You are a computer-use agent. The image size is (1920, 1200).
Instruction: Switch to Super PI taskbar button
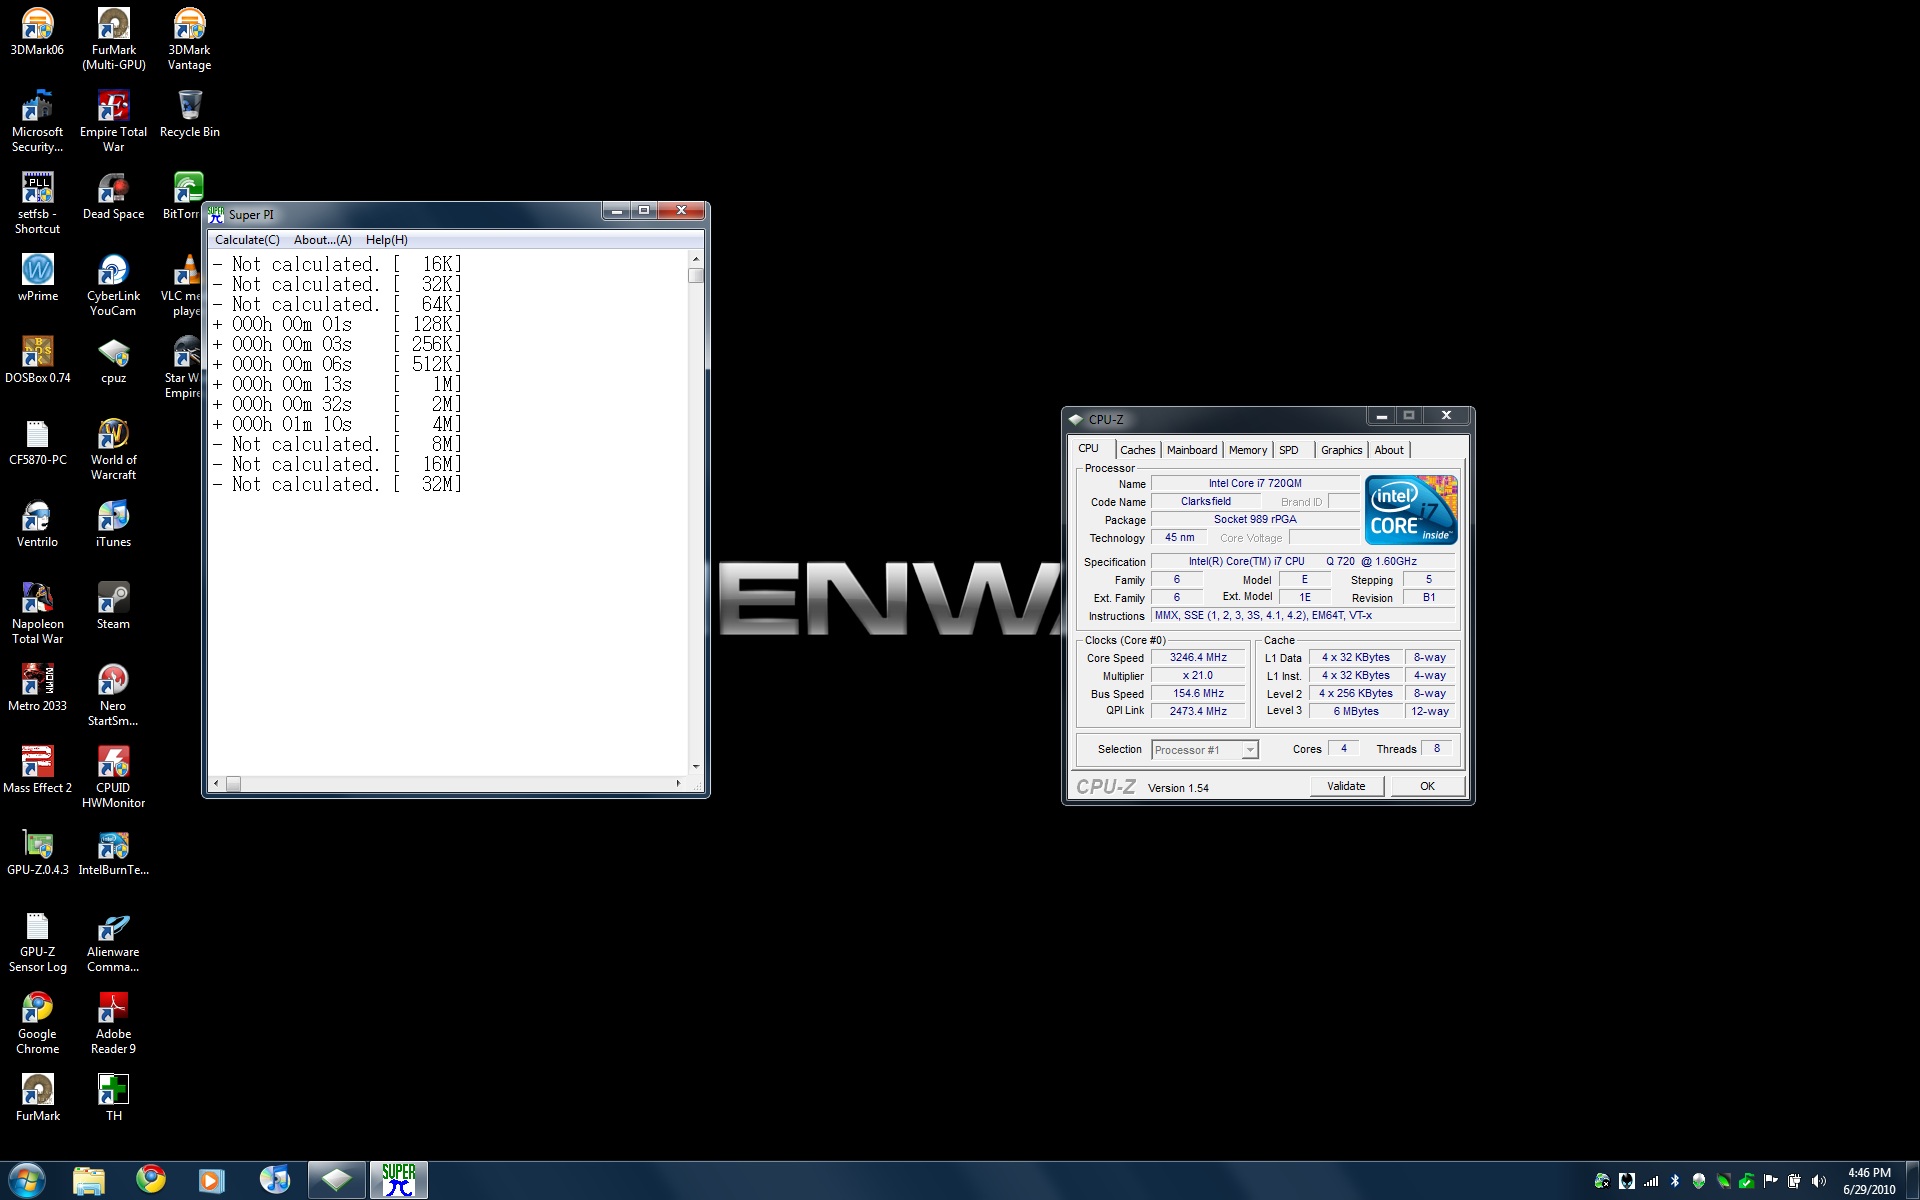tap(399, 1180)
